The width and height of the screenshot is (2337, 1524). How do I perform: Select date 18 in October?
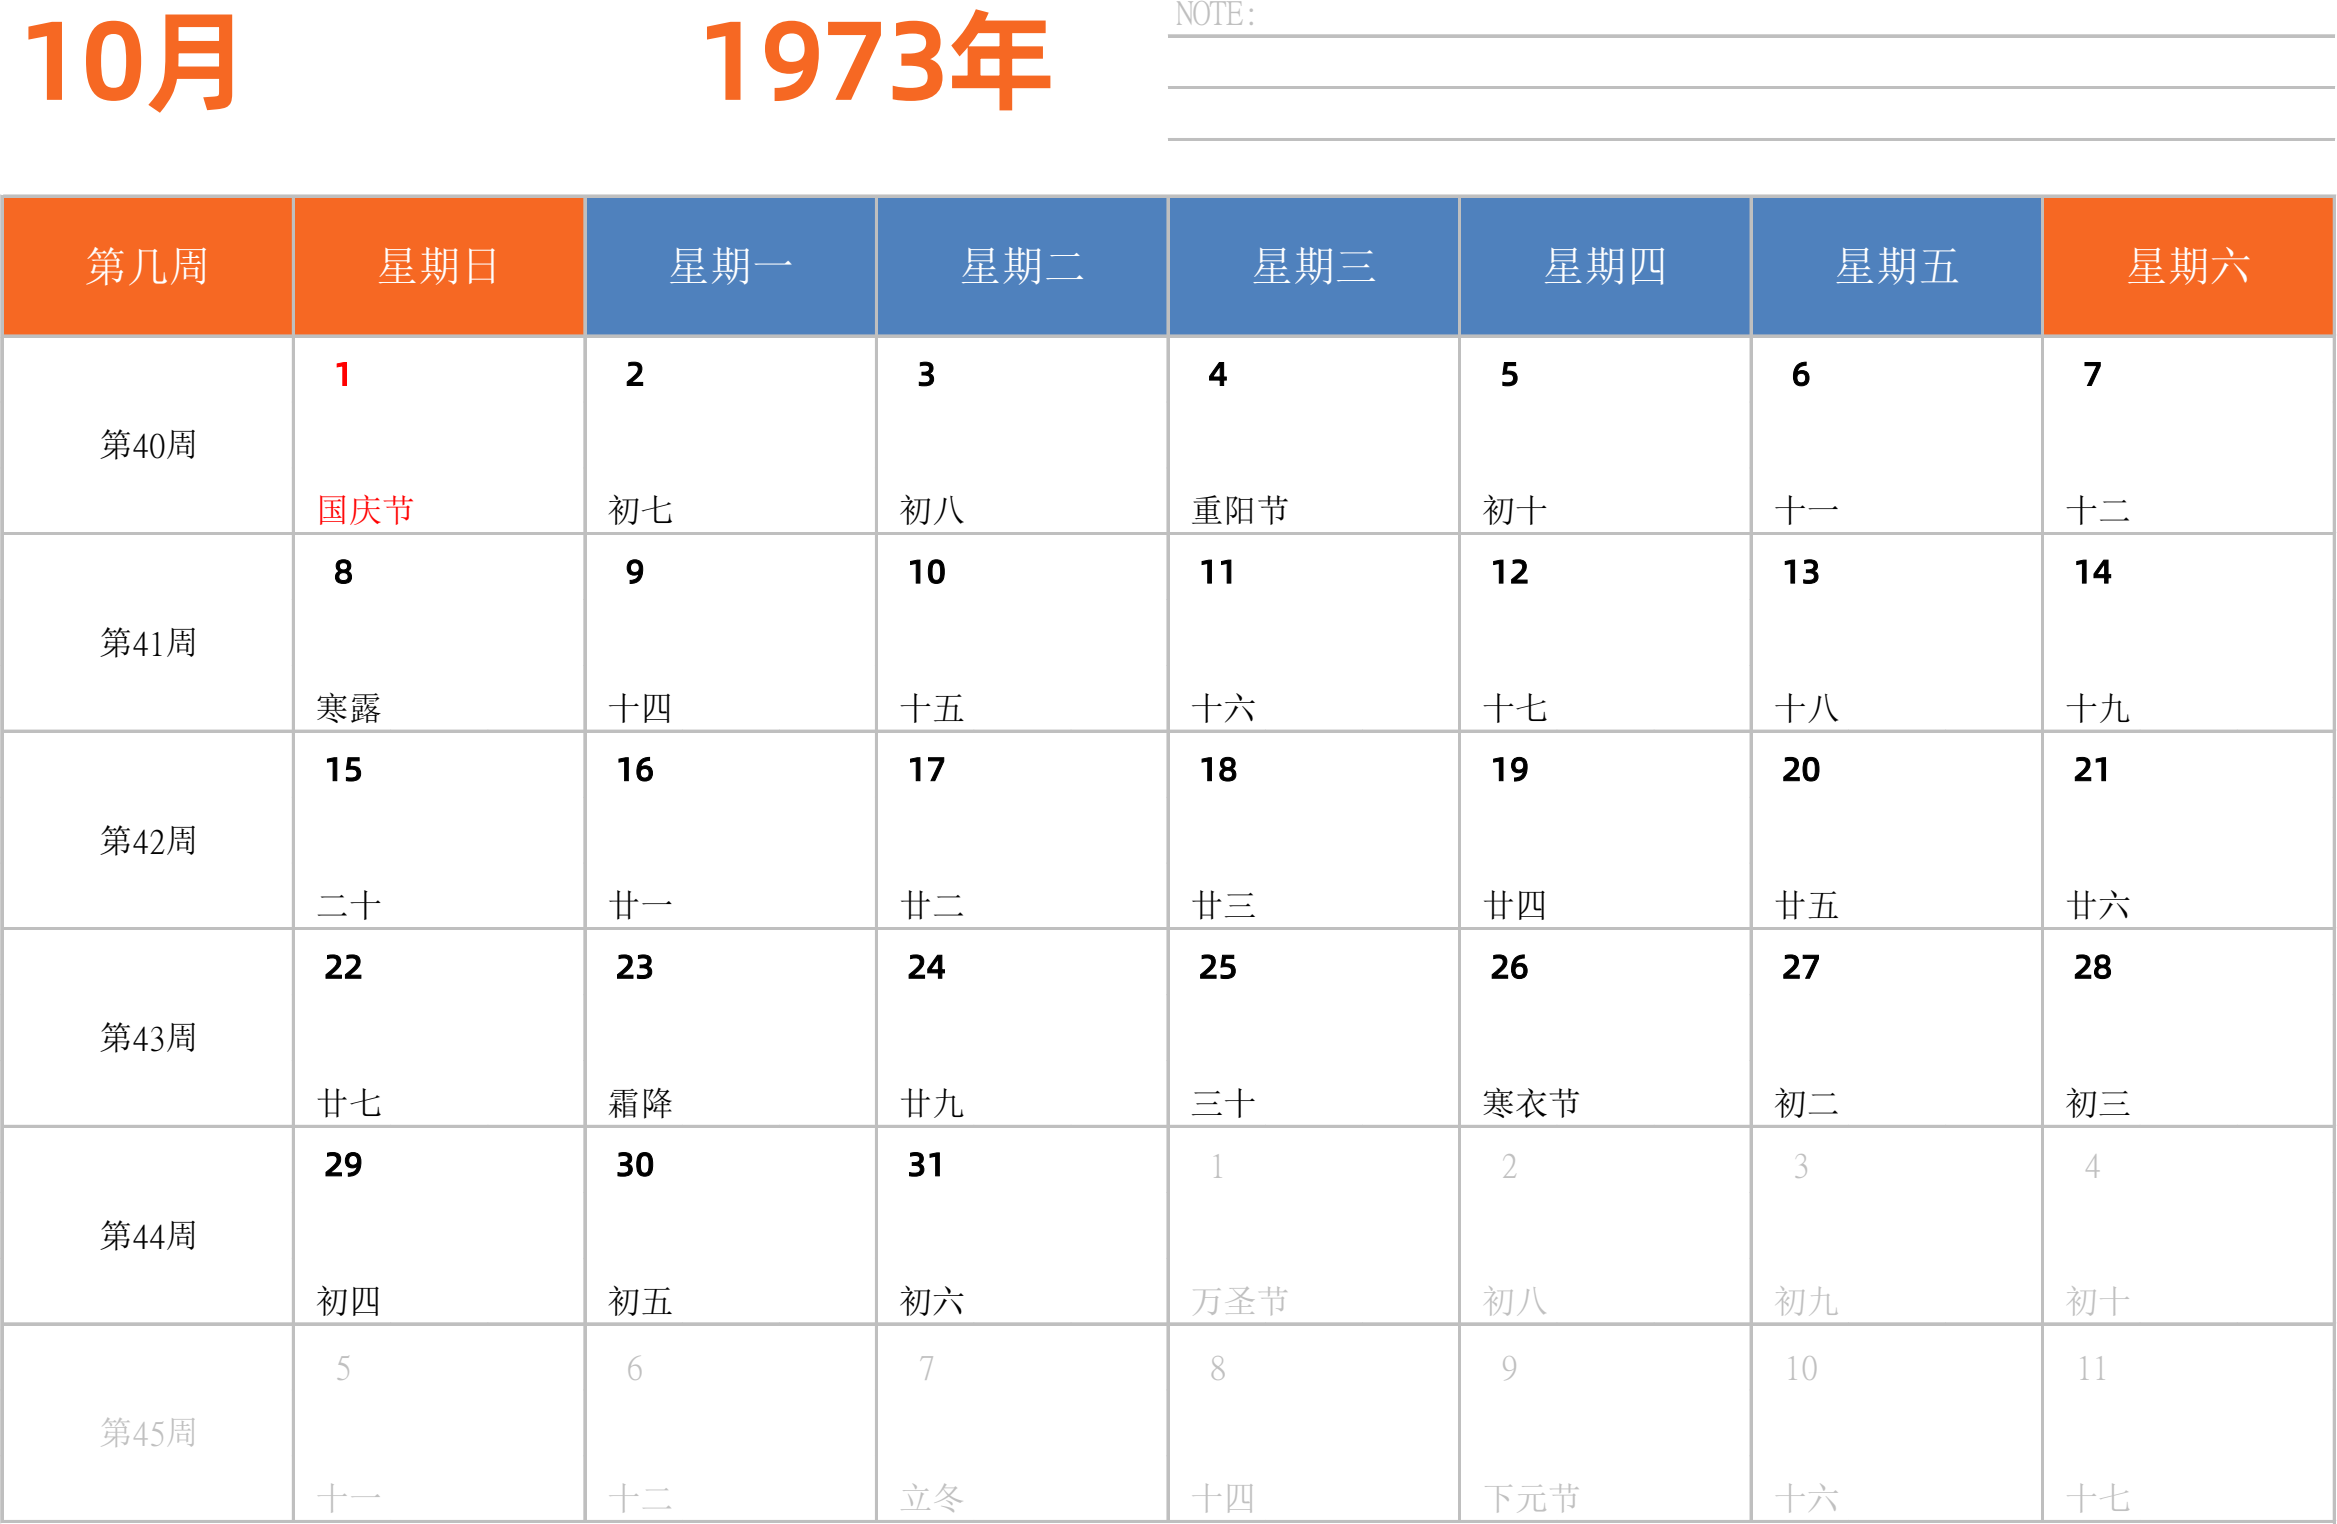click(x=1218, y=770)
